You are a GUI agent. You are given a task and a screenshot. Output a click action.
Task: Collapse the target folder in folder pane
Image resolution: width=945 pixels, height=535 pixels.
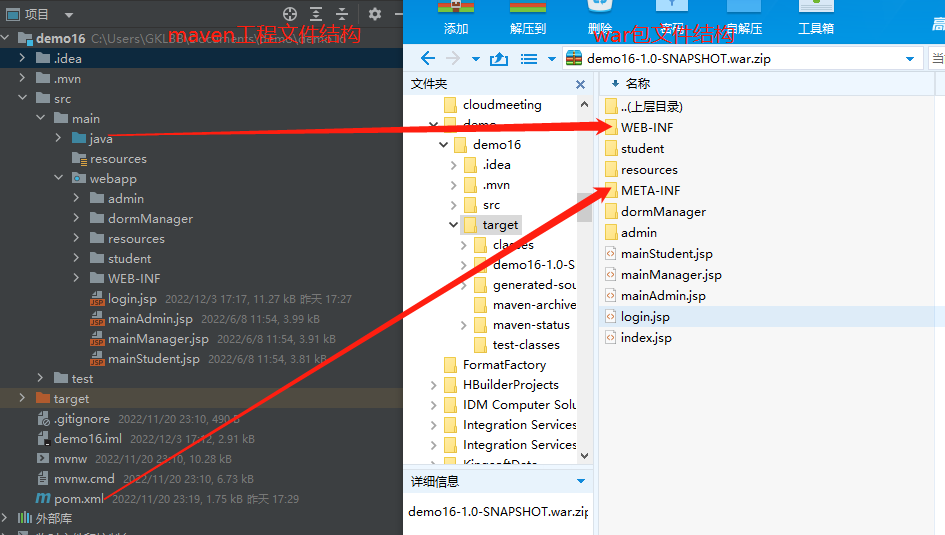click(x=453, y=225)
